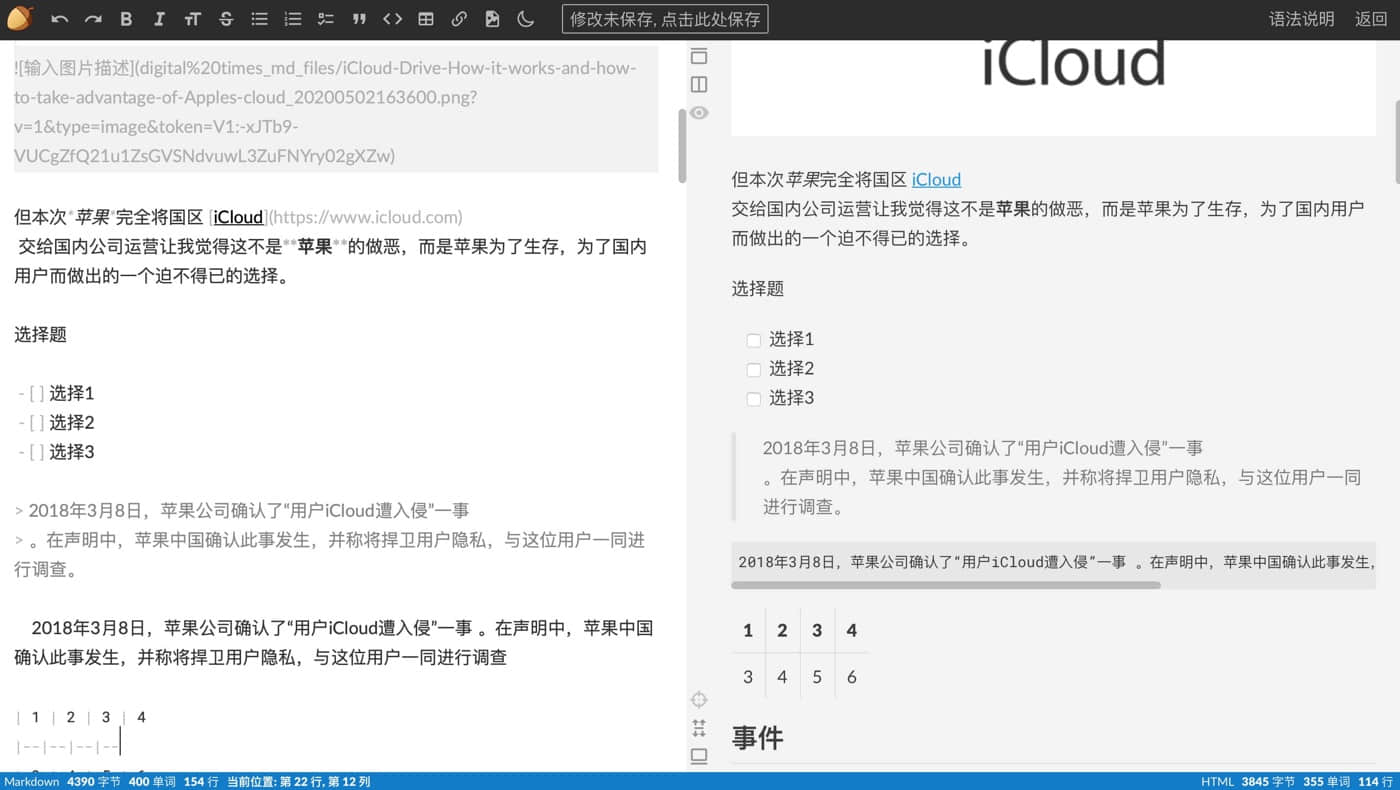
Task: Click the redo arrow in toolbar
Action: (93, 19)
